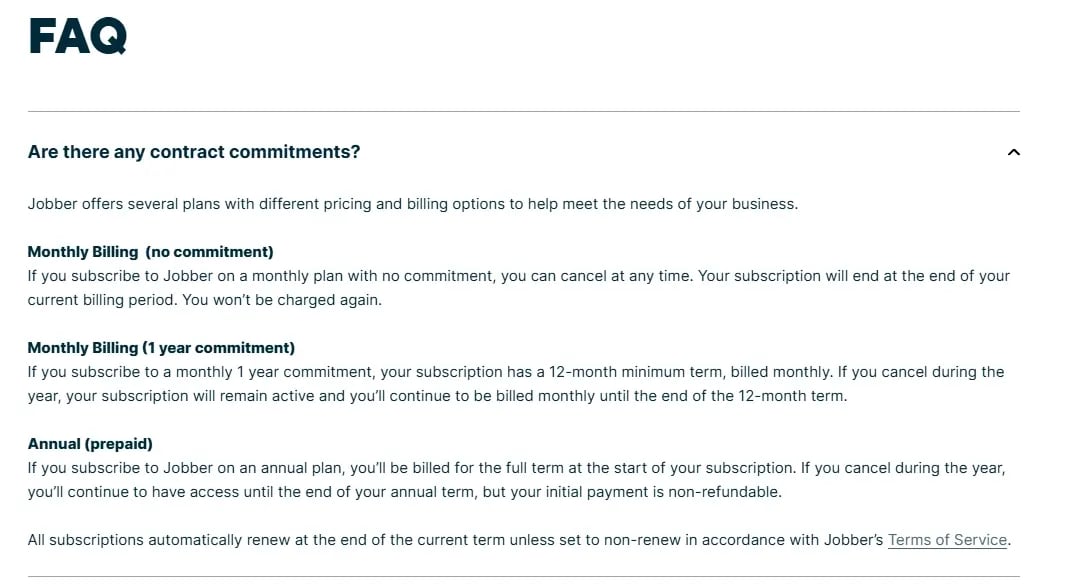Click the underlined Terms of Service text
The height and width of the screenshot is (586, 1071).
(x=946, y=539)
